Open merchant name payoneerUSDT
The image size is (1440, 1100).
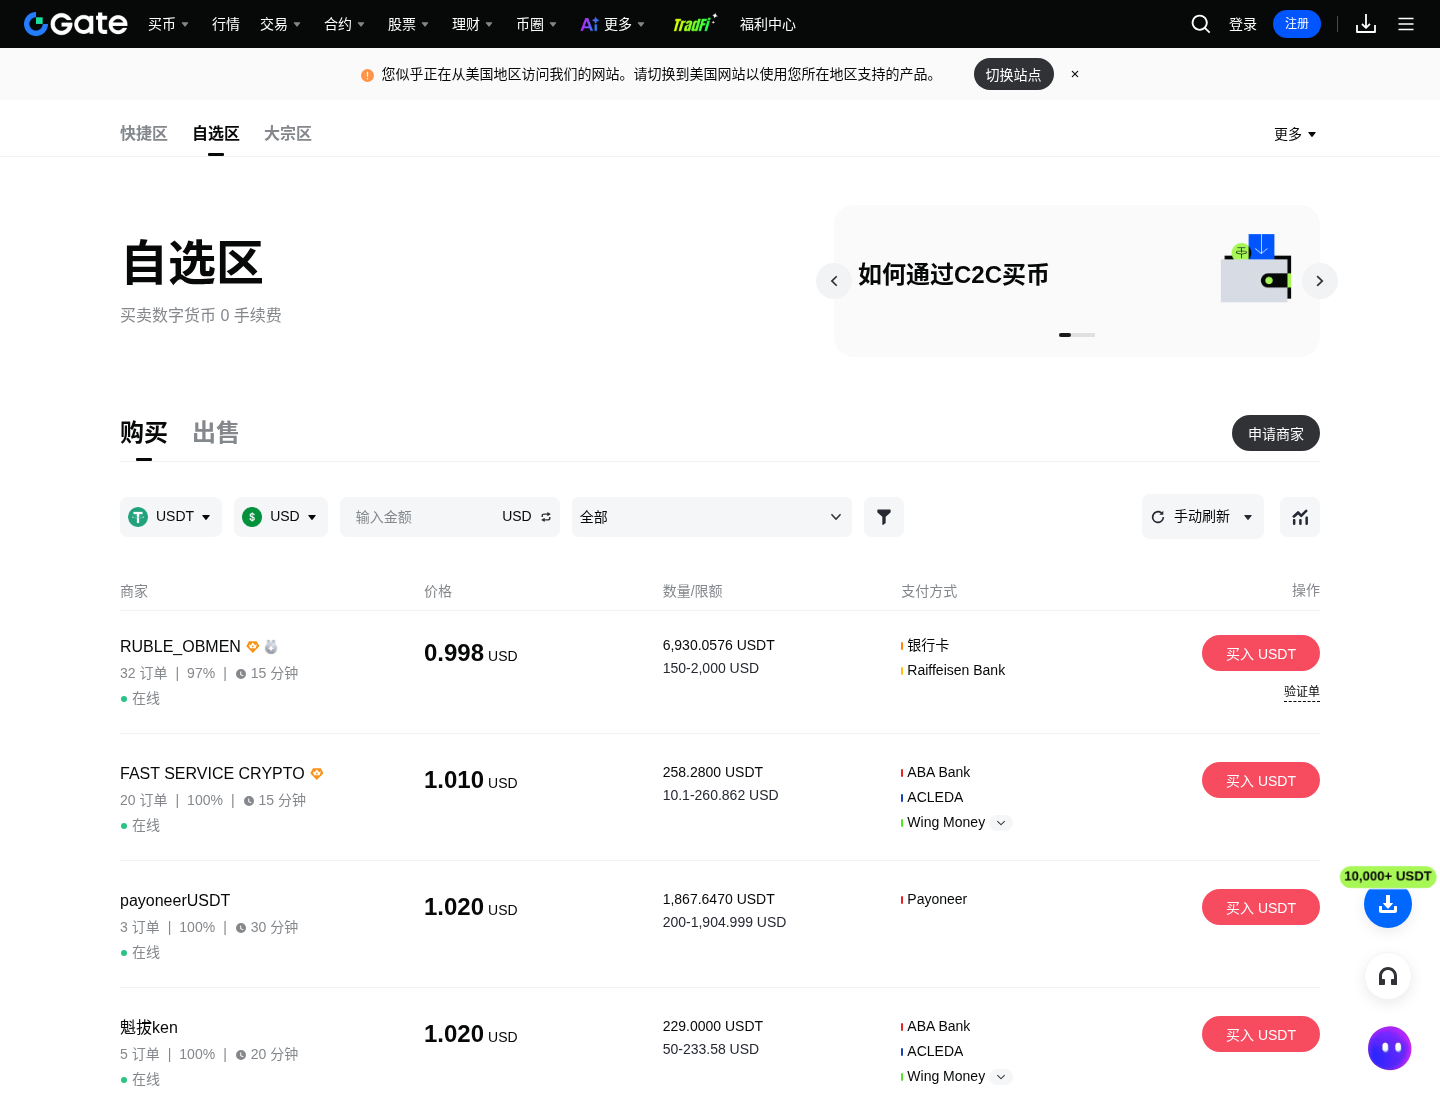coord(175,900)
